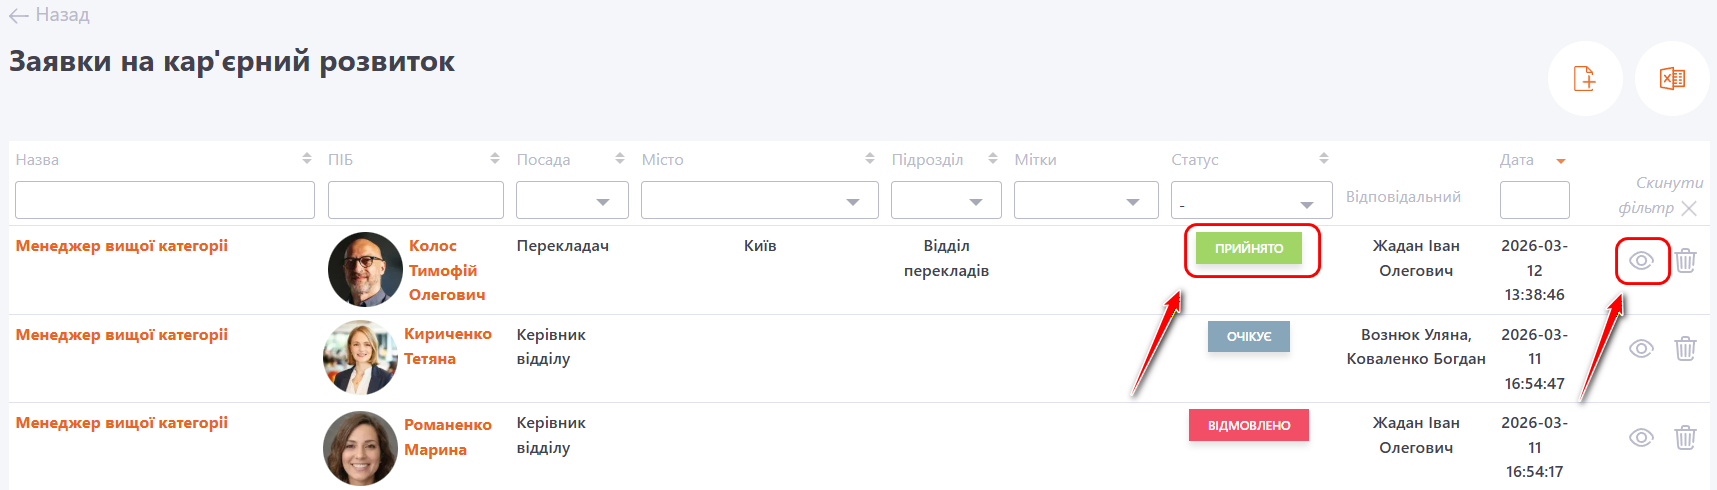View Кириченко Тетяна's request with eye icon
Screen dimensions: 1717x490
1642,349
